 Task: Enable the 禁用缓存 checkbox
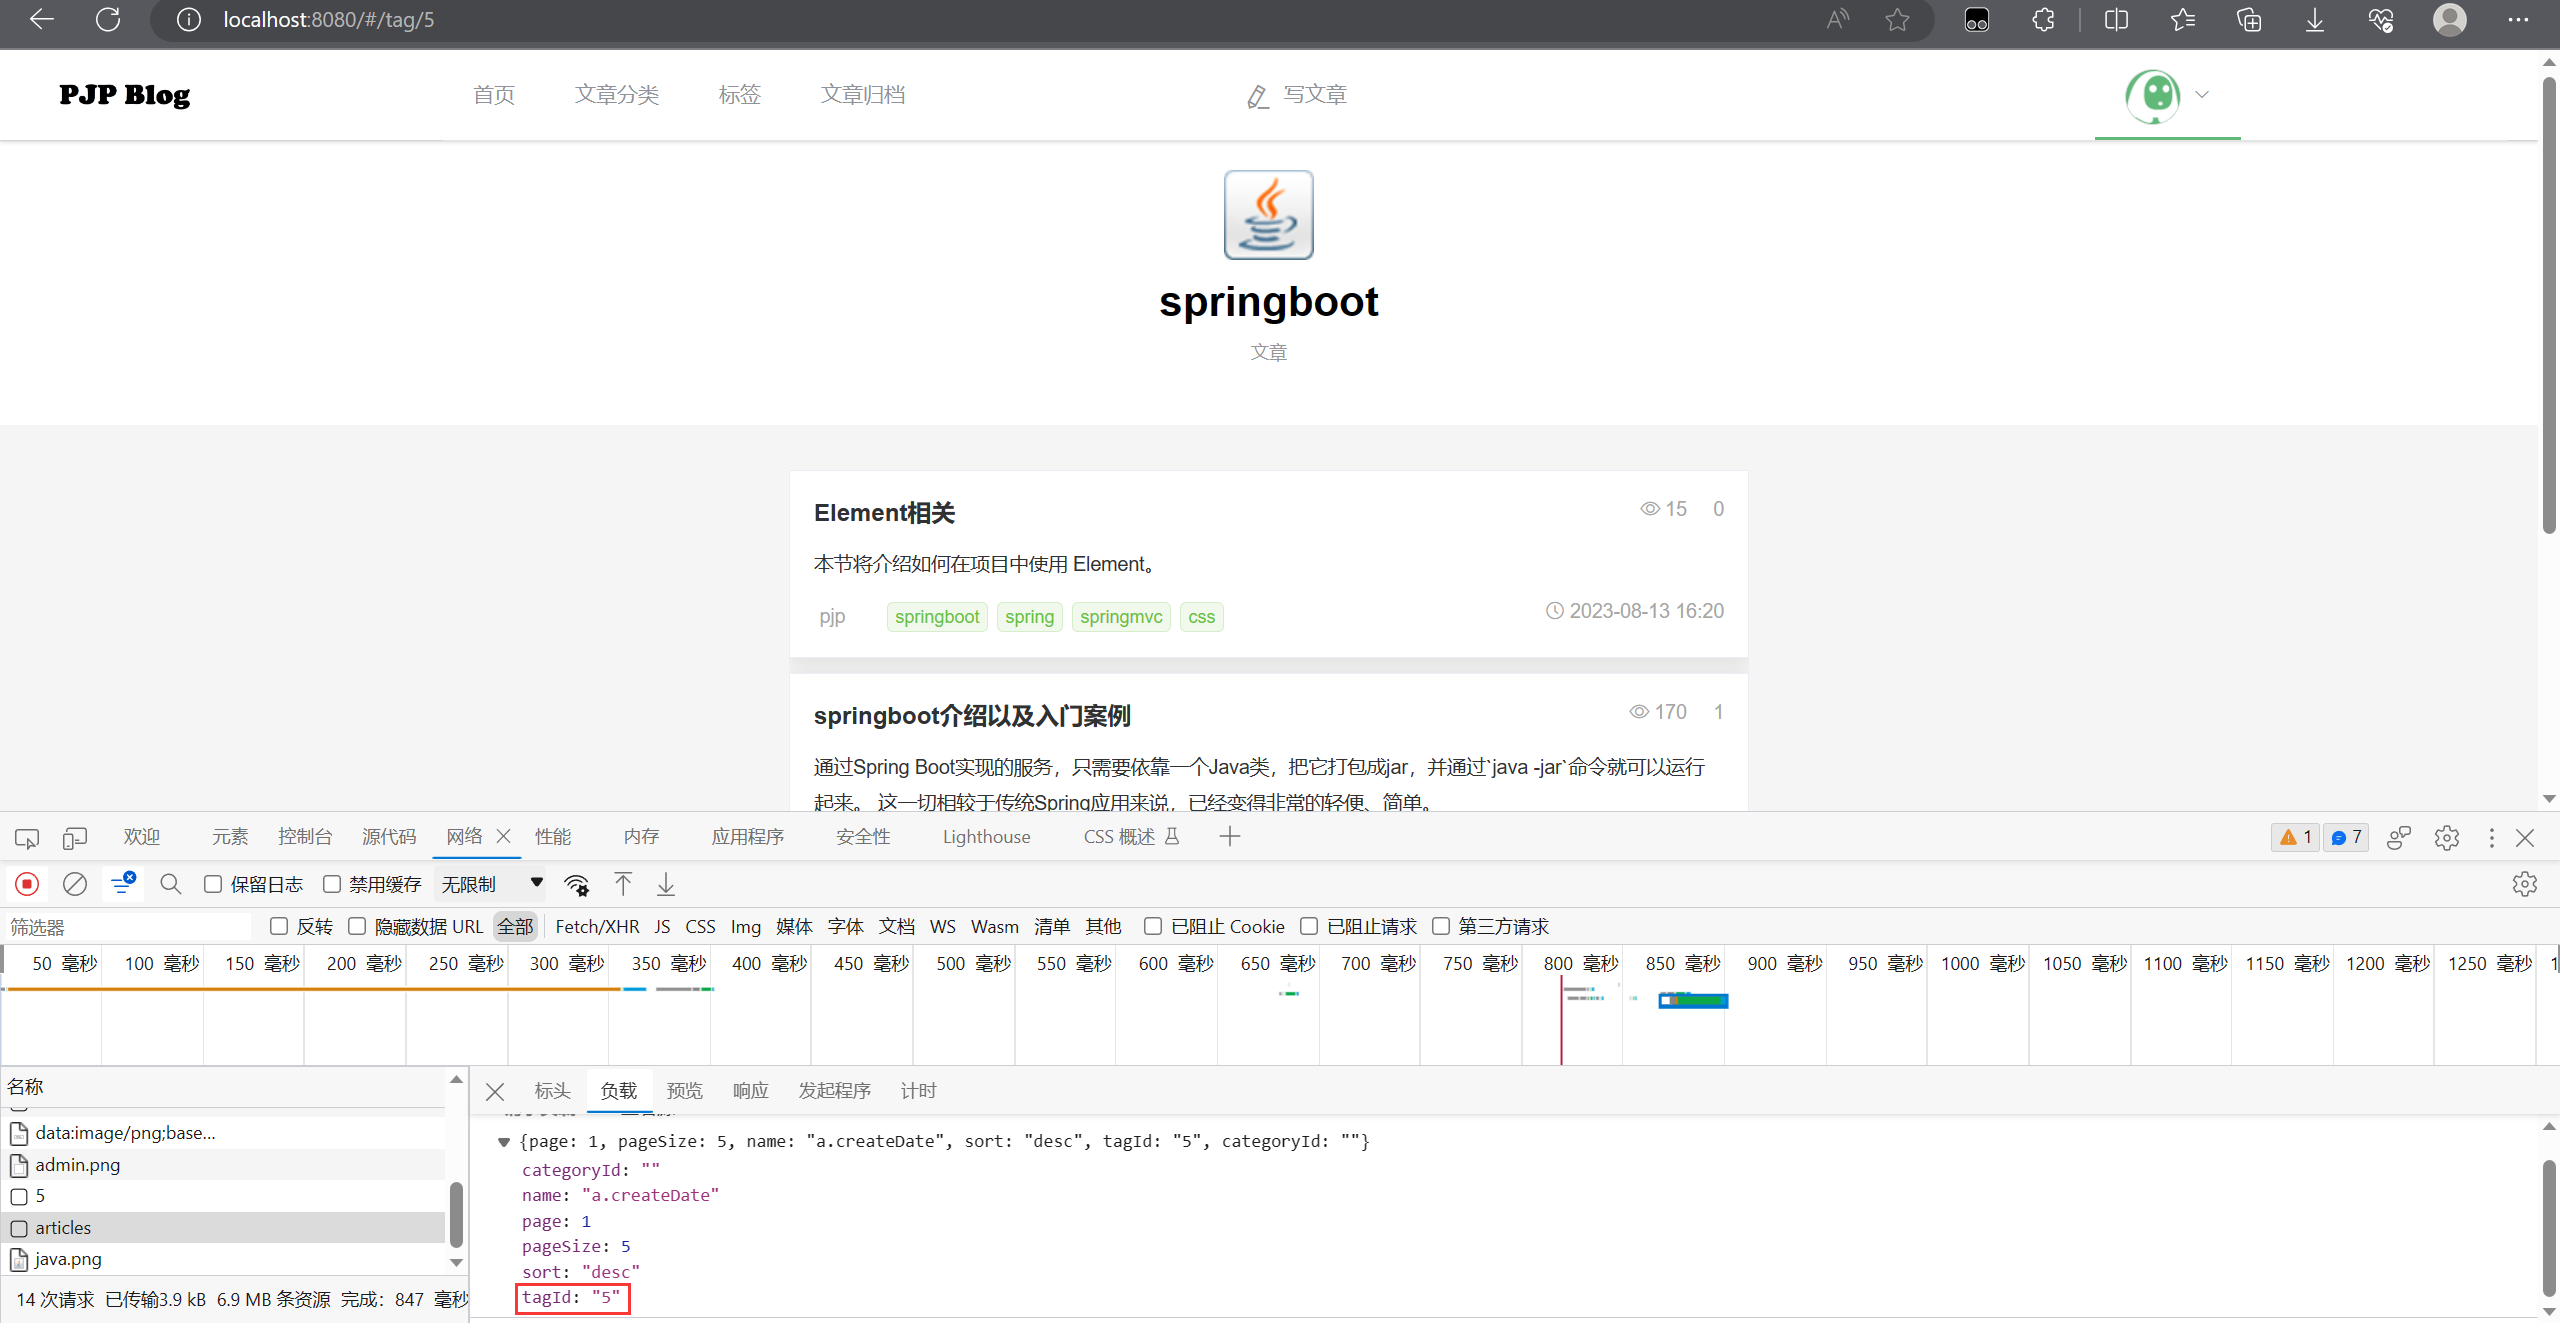click(331, 884)
